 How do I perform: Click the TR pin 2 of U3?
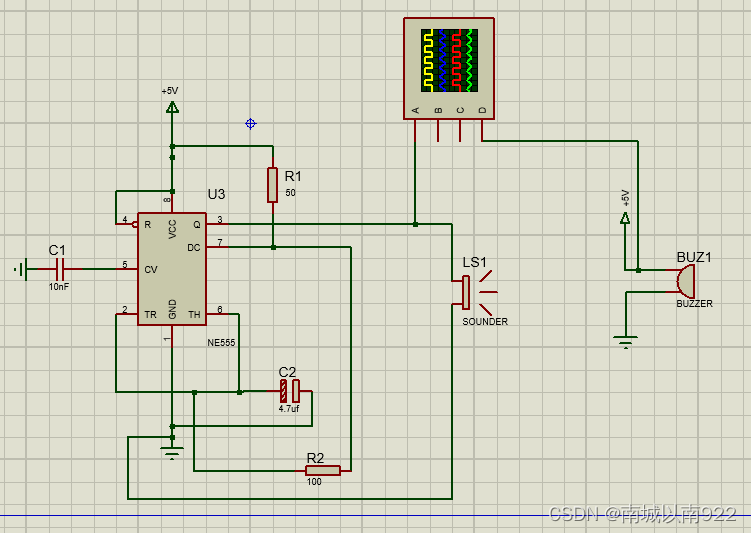pos(127,314)
